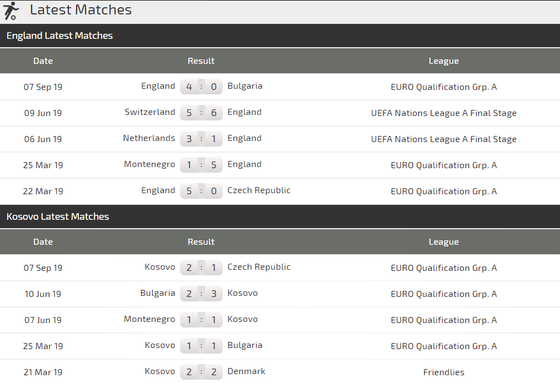Click the Montenegro 1:5 England score box
Screen dimensions: 560x383
pyautogui.click(x=201, y=165)
